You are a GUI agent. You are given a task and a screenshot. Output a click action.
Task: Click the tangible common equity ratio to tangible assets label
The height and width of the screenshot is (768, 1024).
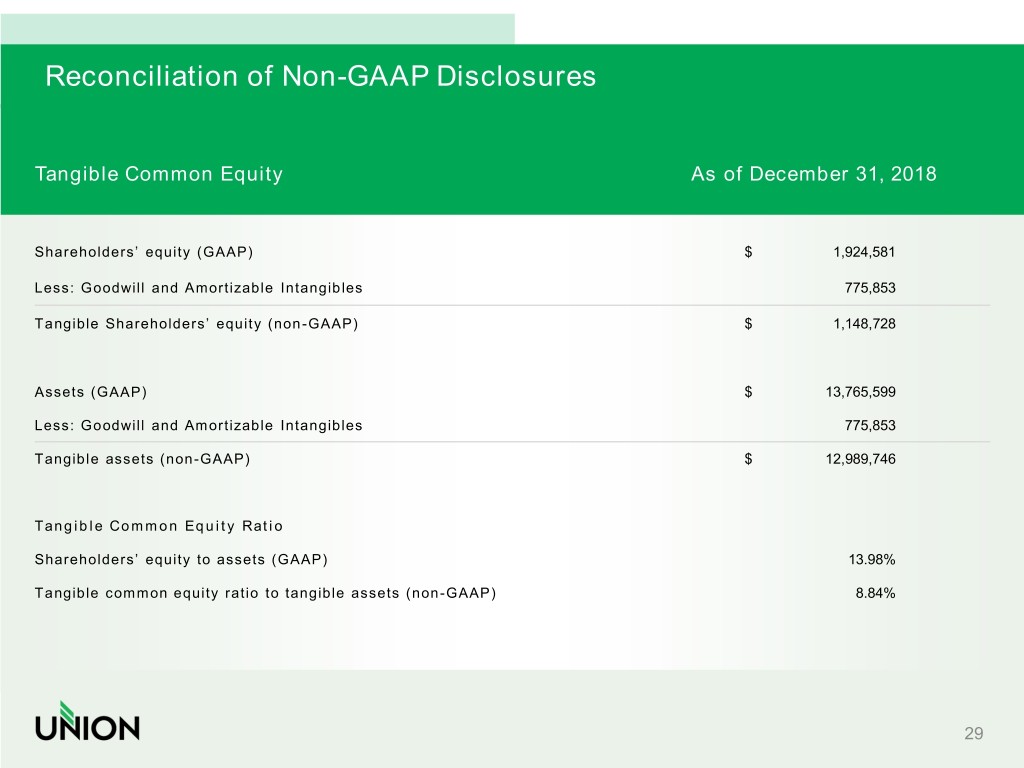[265, 593]
